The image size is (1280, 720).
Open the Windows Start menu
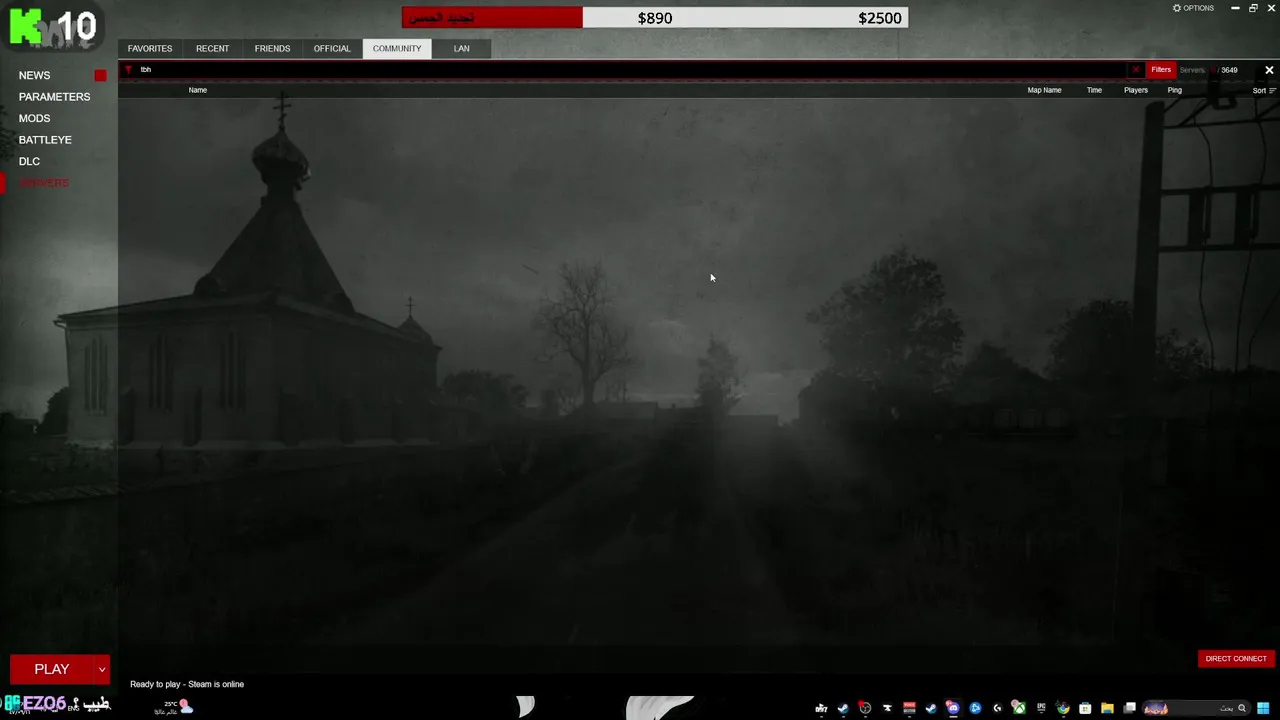click(x=1264, y=708)
